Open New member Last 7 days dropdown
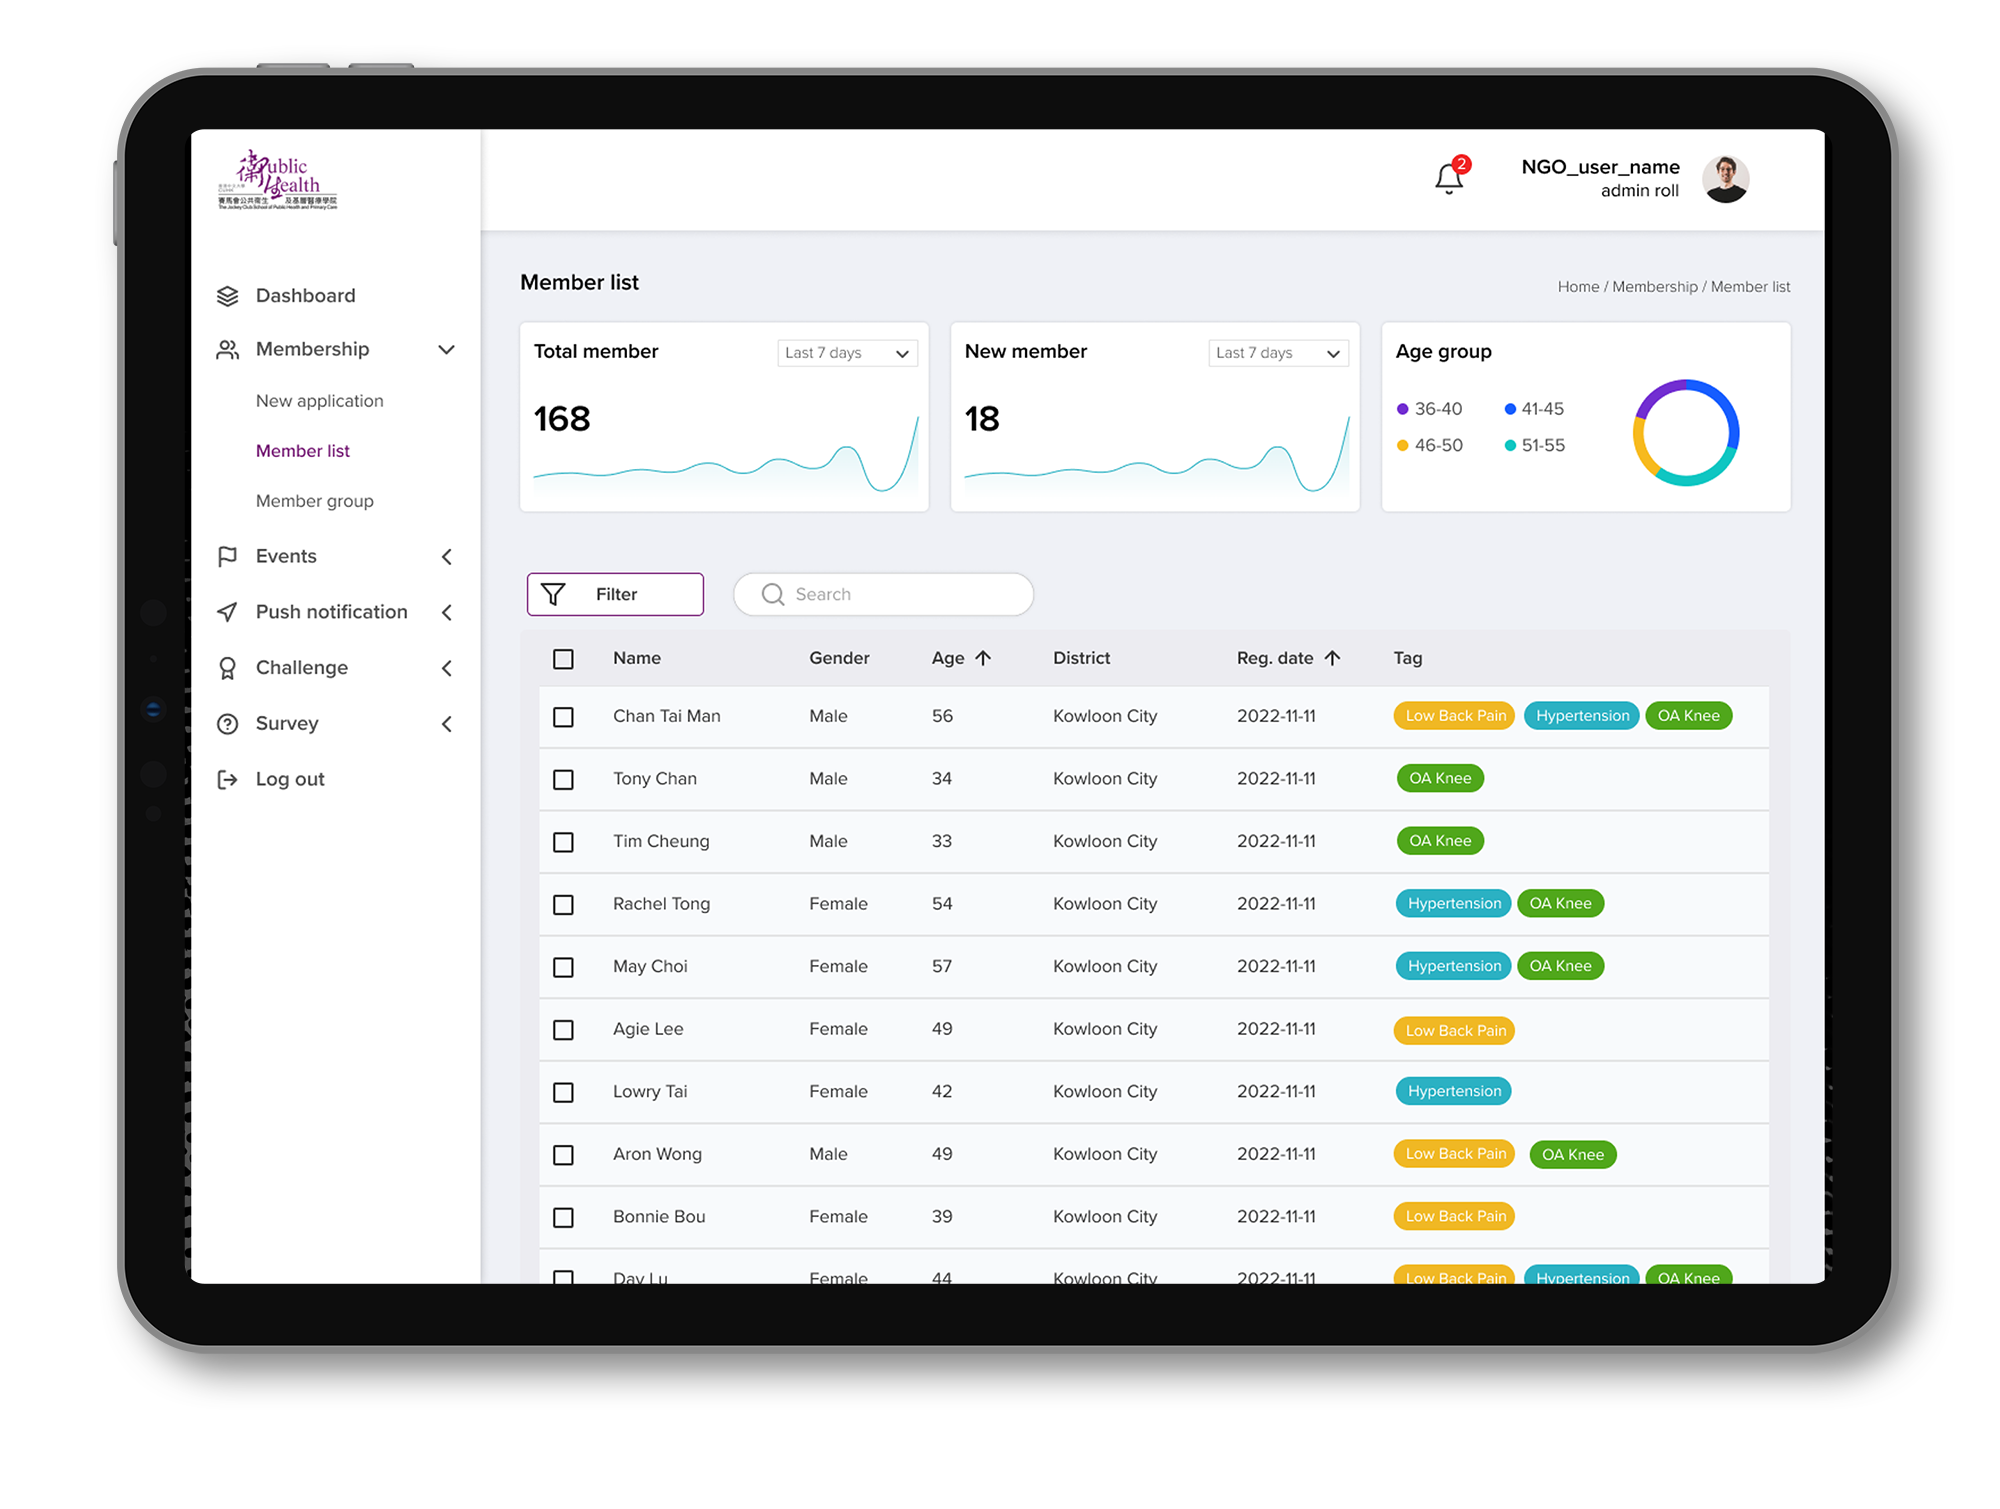 (1278, 353)
